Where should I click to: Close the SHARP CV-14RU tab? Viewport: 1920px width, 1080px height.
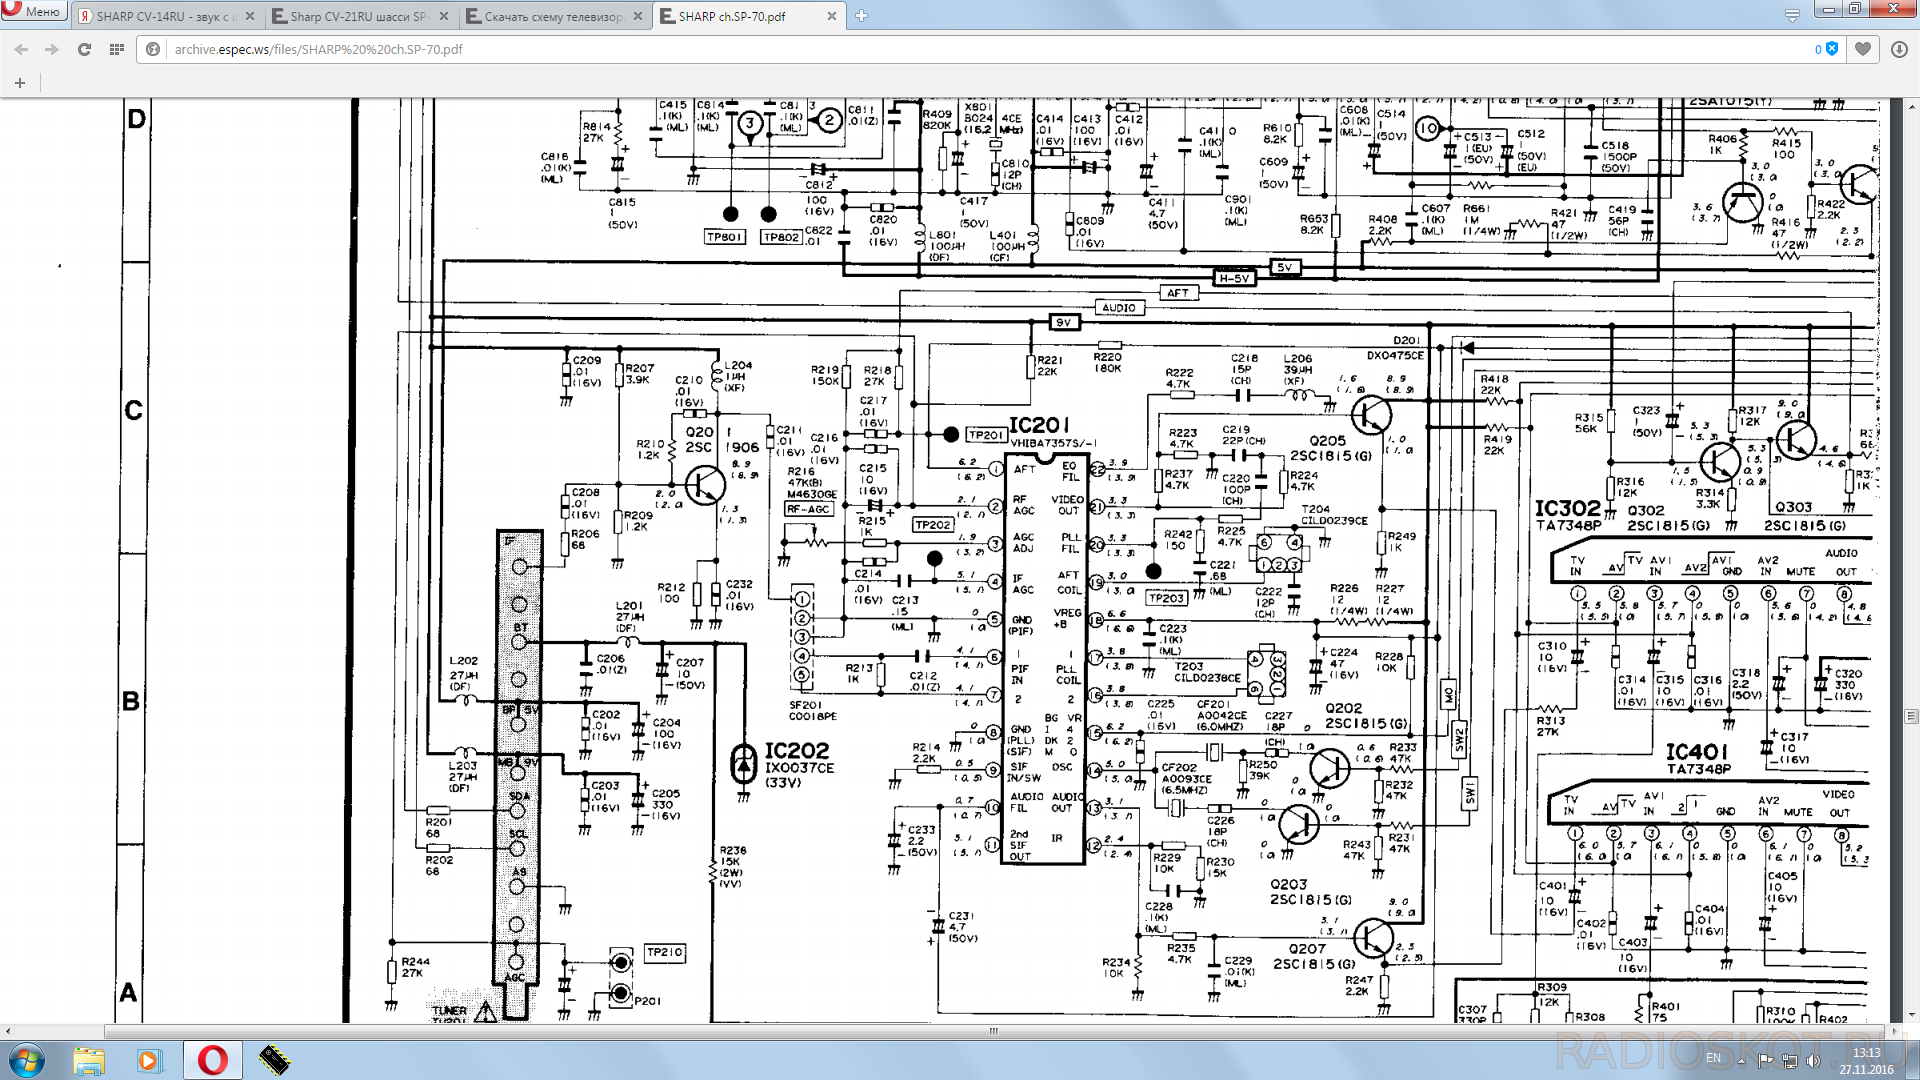[x=249, y=16]
